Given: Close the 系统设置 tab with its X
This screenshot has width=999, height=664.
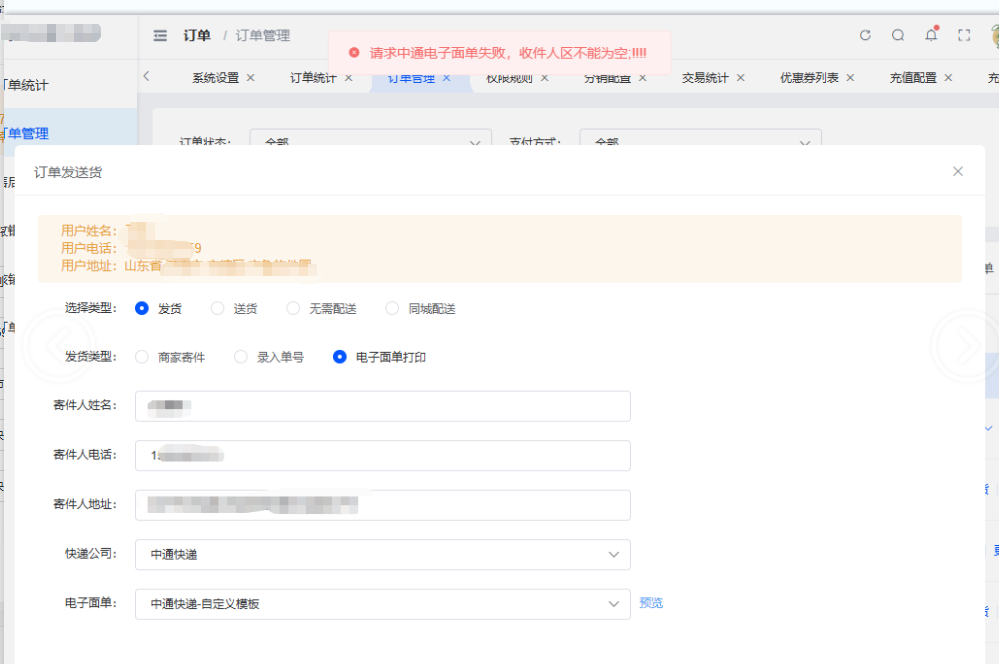Looking at the screenshot, I should click(x=250, y=77).
